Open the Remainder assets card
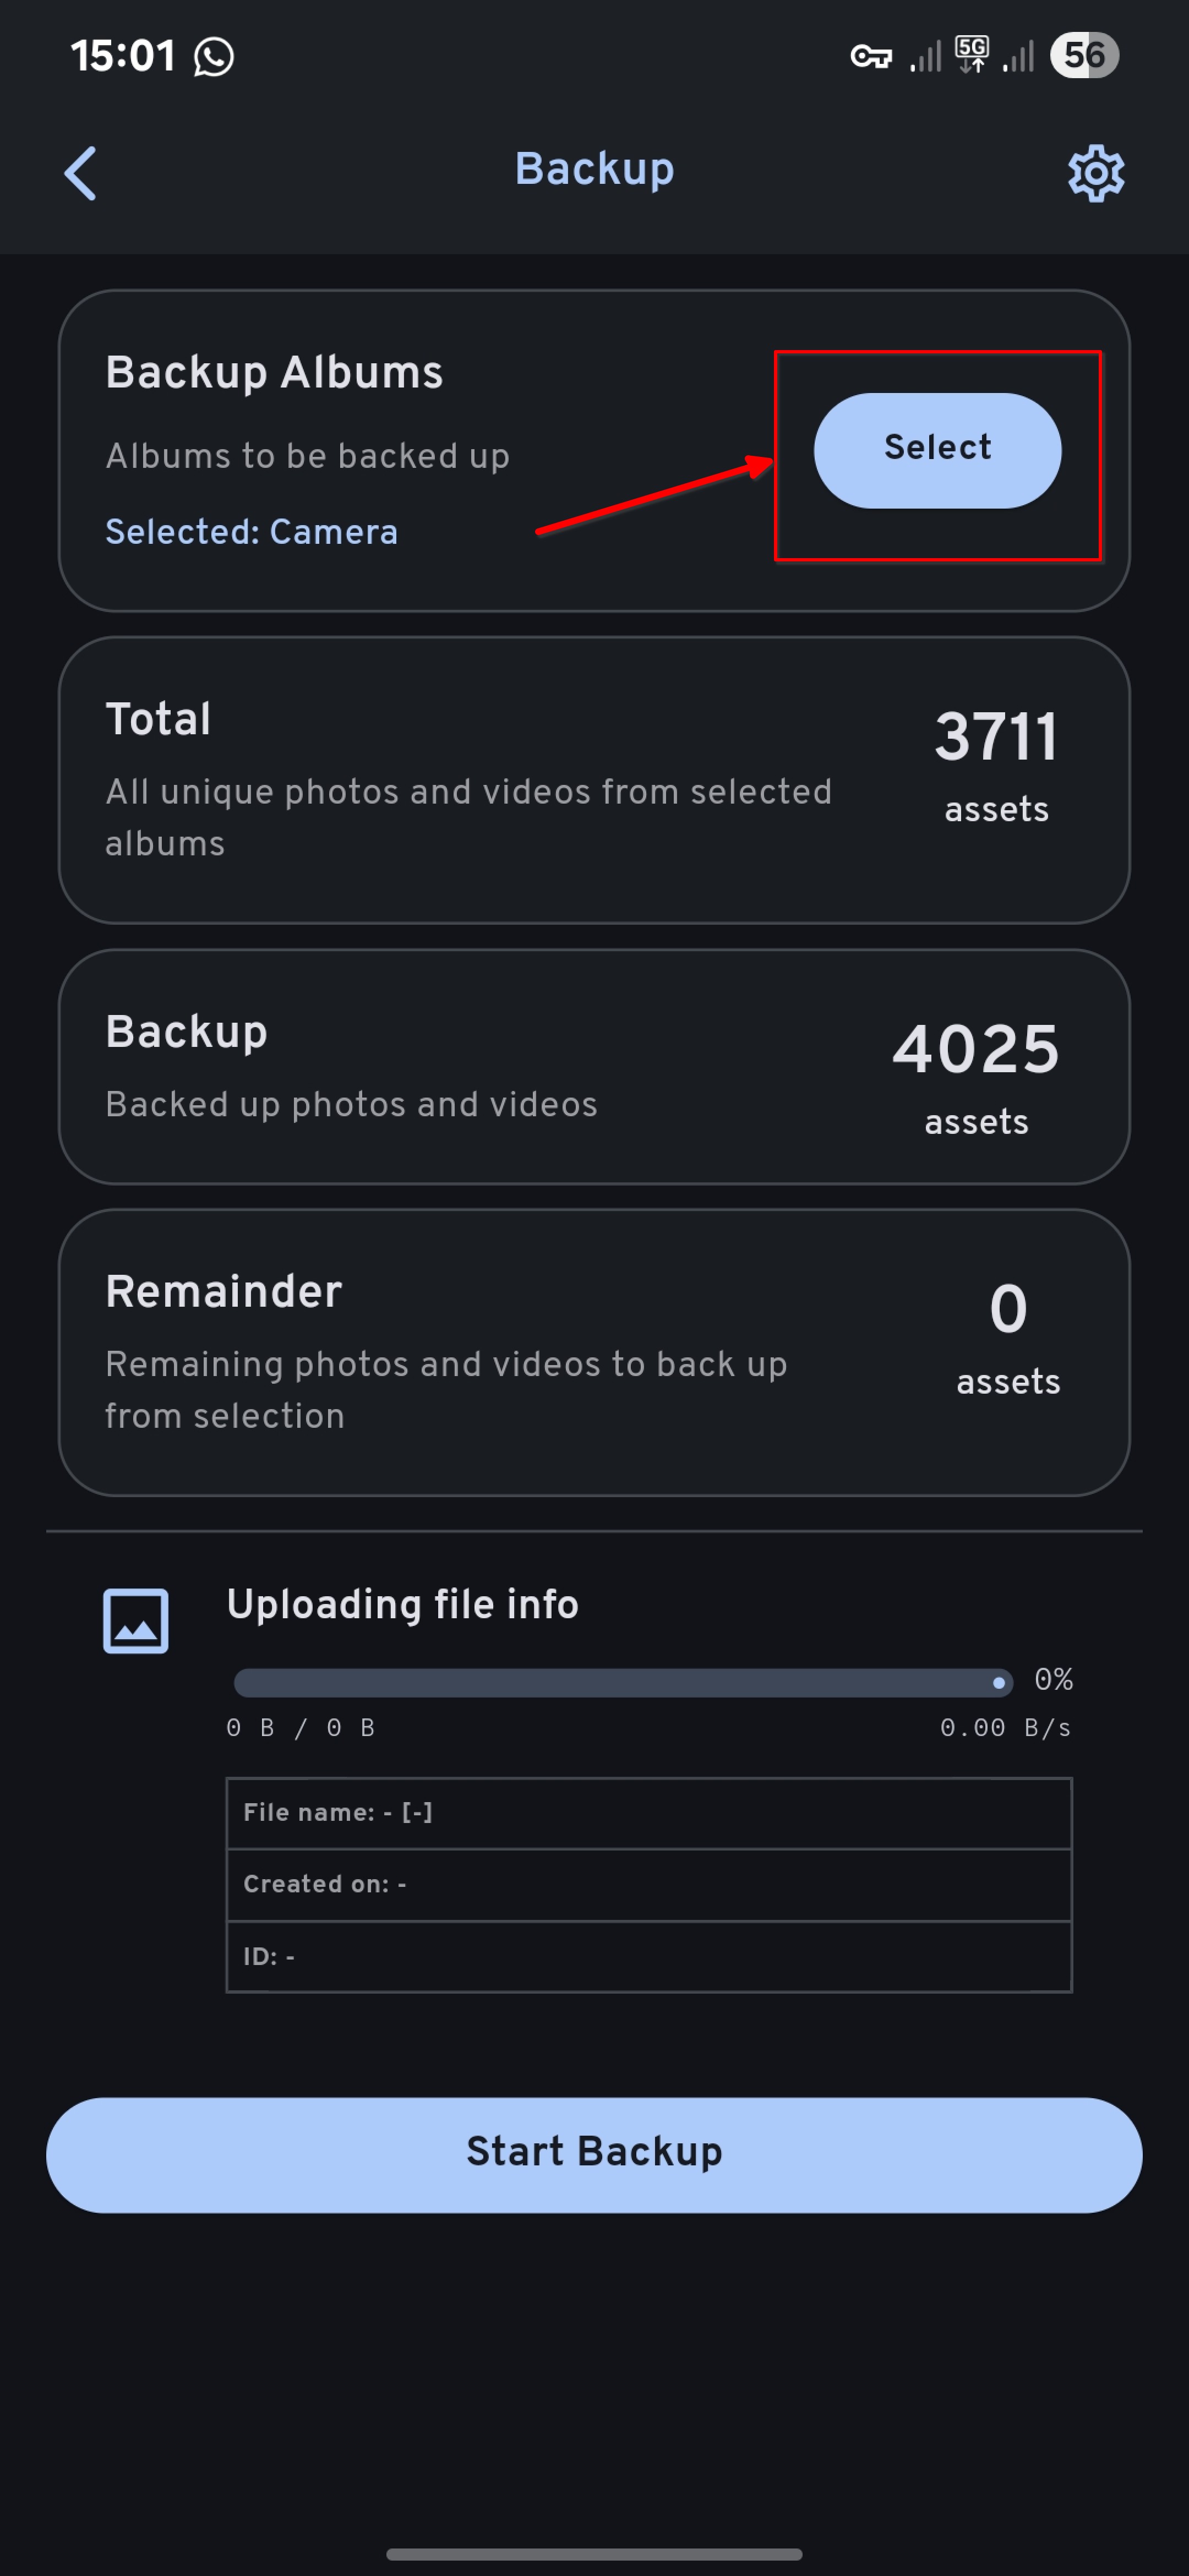1189x2576 pixels. point(594,1352)
